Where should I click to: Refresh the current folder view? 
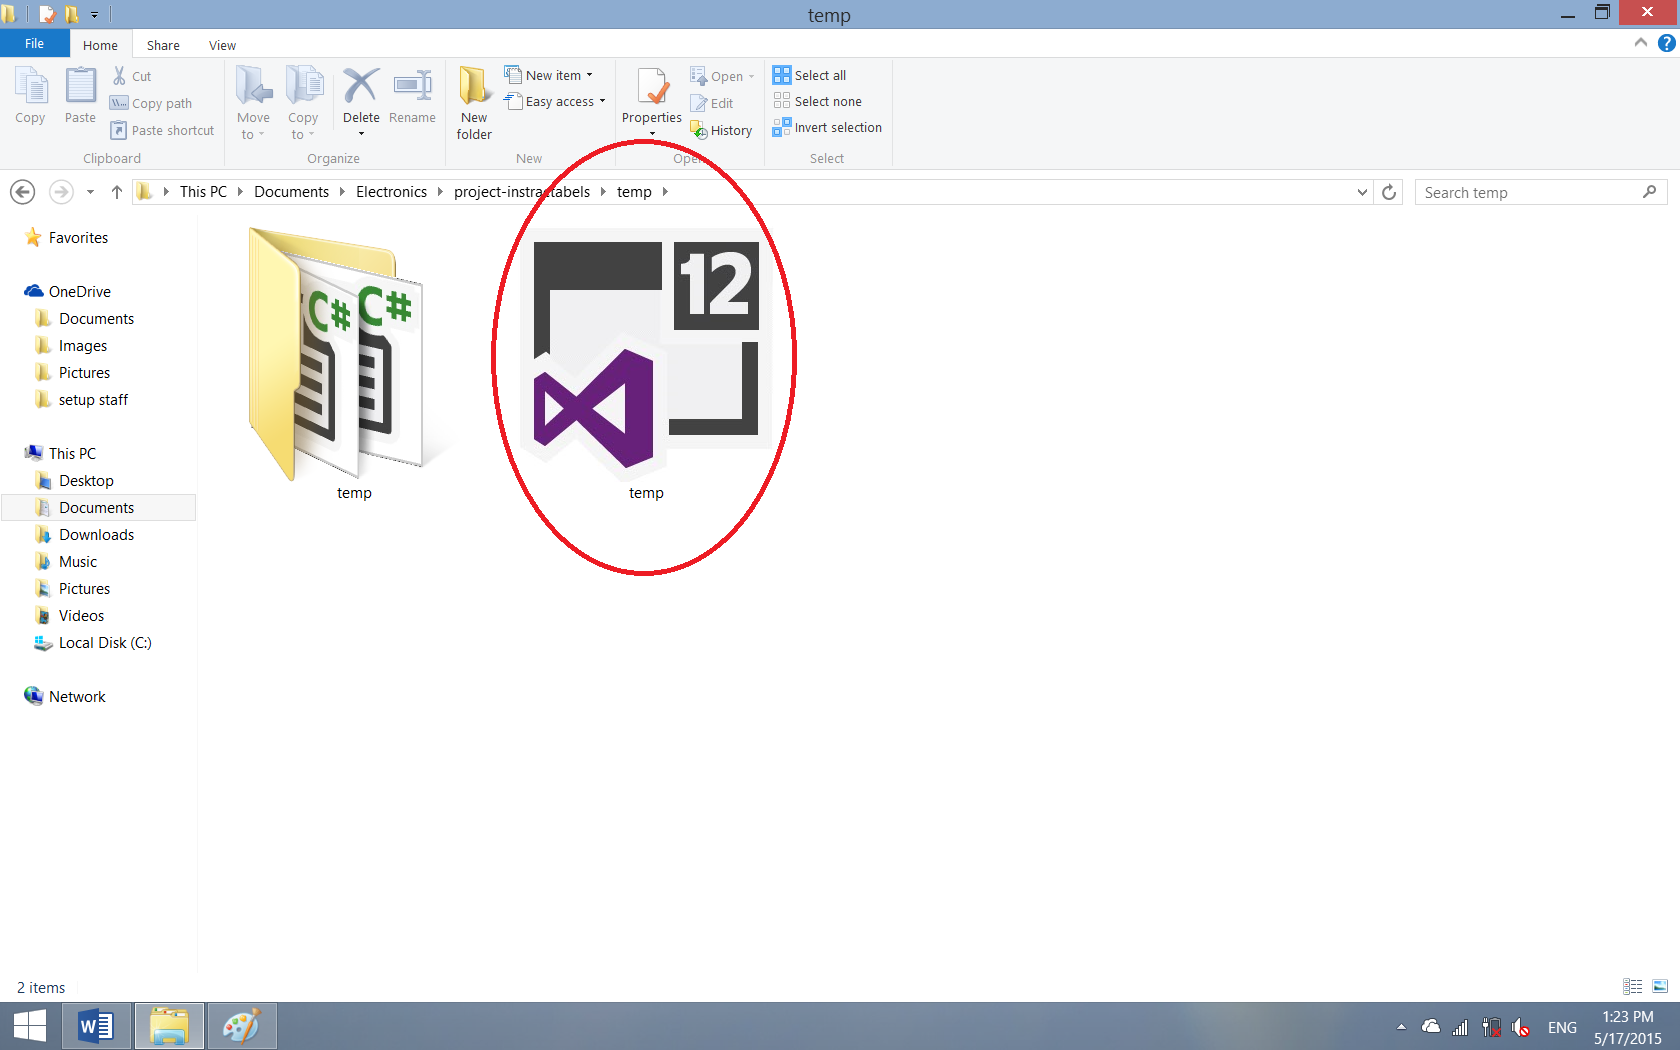1389,192
